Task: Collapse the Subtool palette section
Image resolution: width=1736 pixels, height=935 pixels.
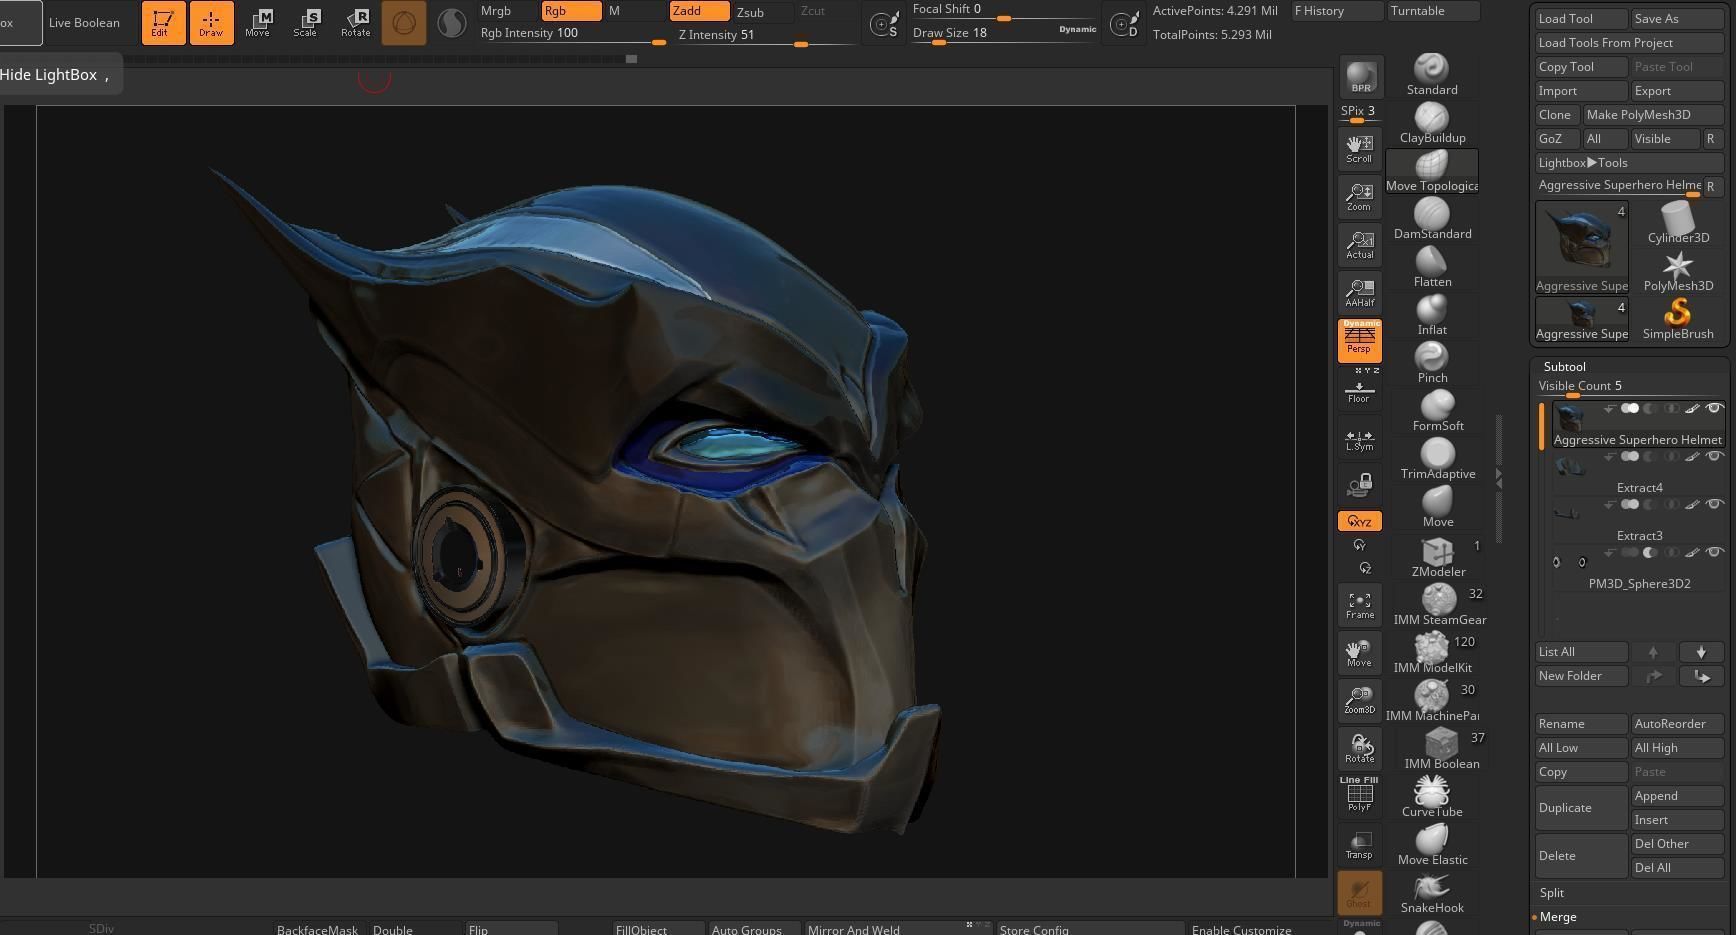Action: point(1565,367)
